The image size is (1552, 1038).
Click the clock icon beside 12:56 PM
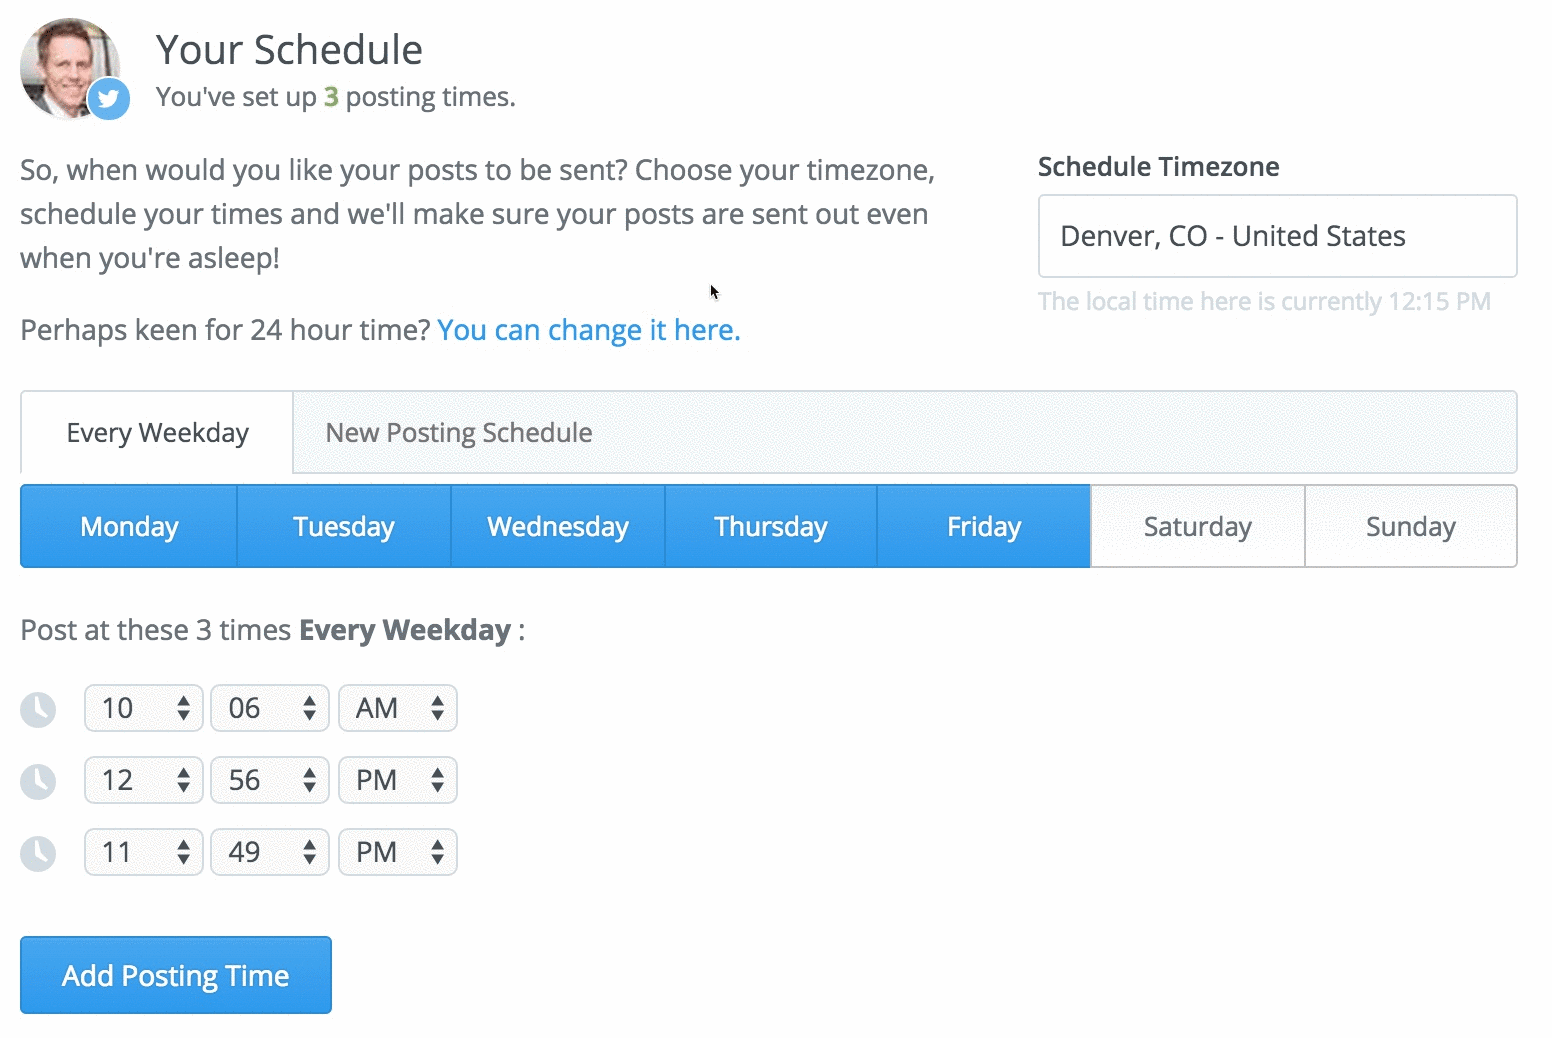tap(38, 780)
